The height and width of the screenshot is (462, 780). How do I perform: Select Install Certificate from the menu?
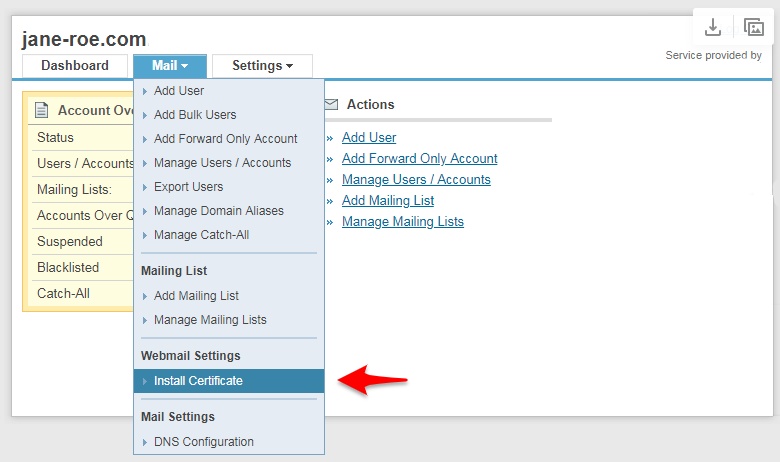point(198,381)
